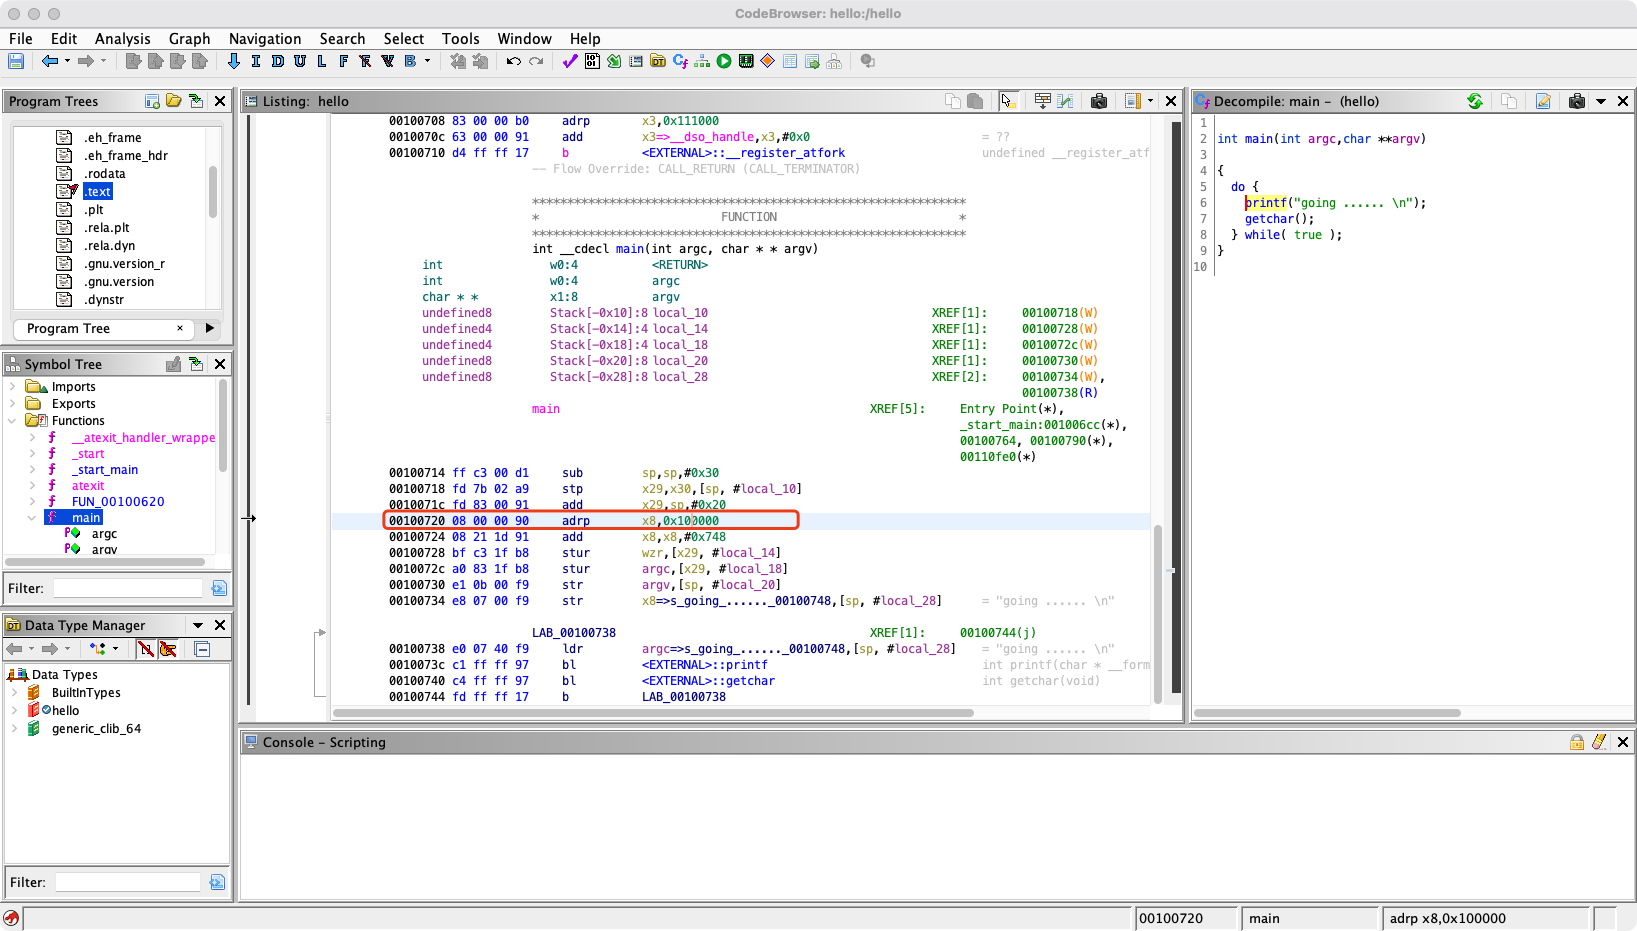The height and width of the screenshot is (931, 1637).
Task: Click the purple checkmark toolbar icon
Action: 570,61
